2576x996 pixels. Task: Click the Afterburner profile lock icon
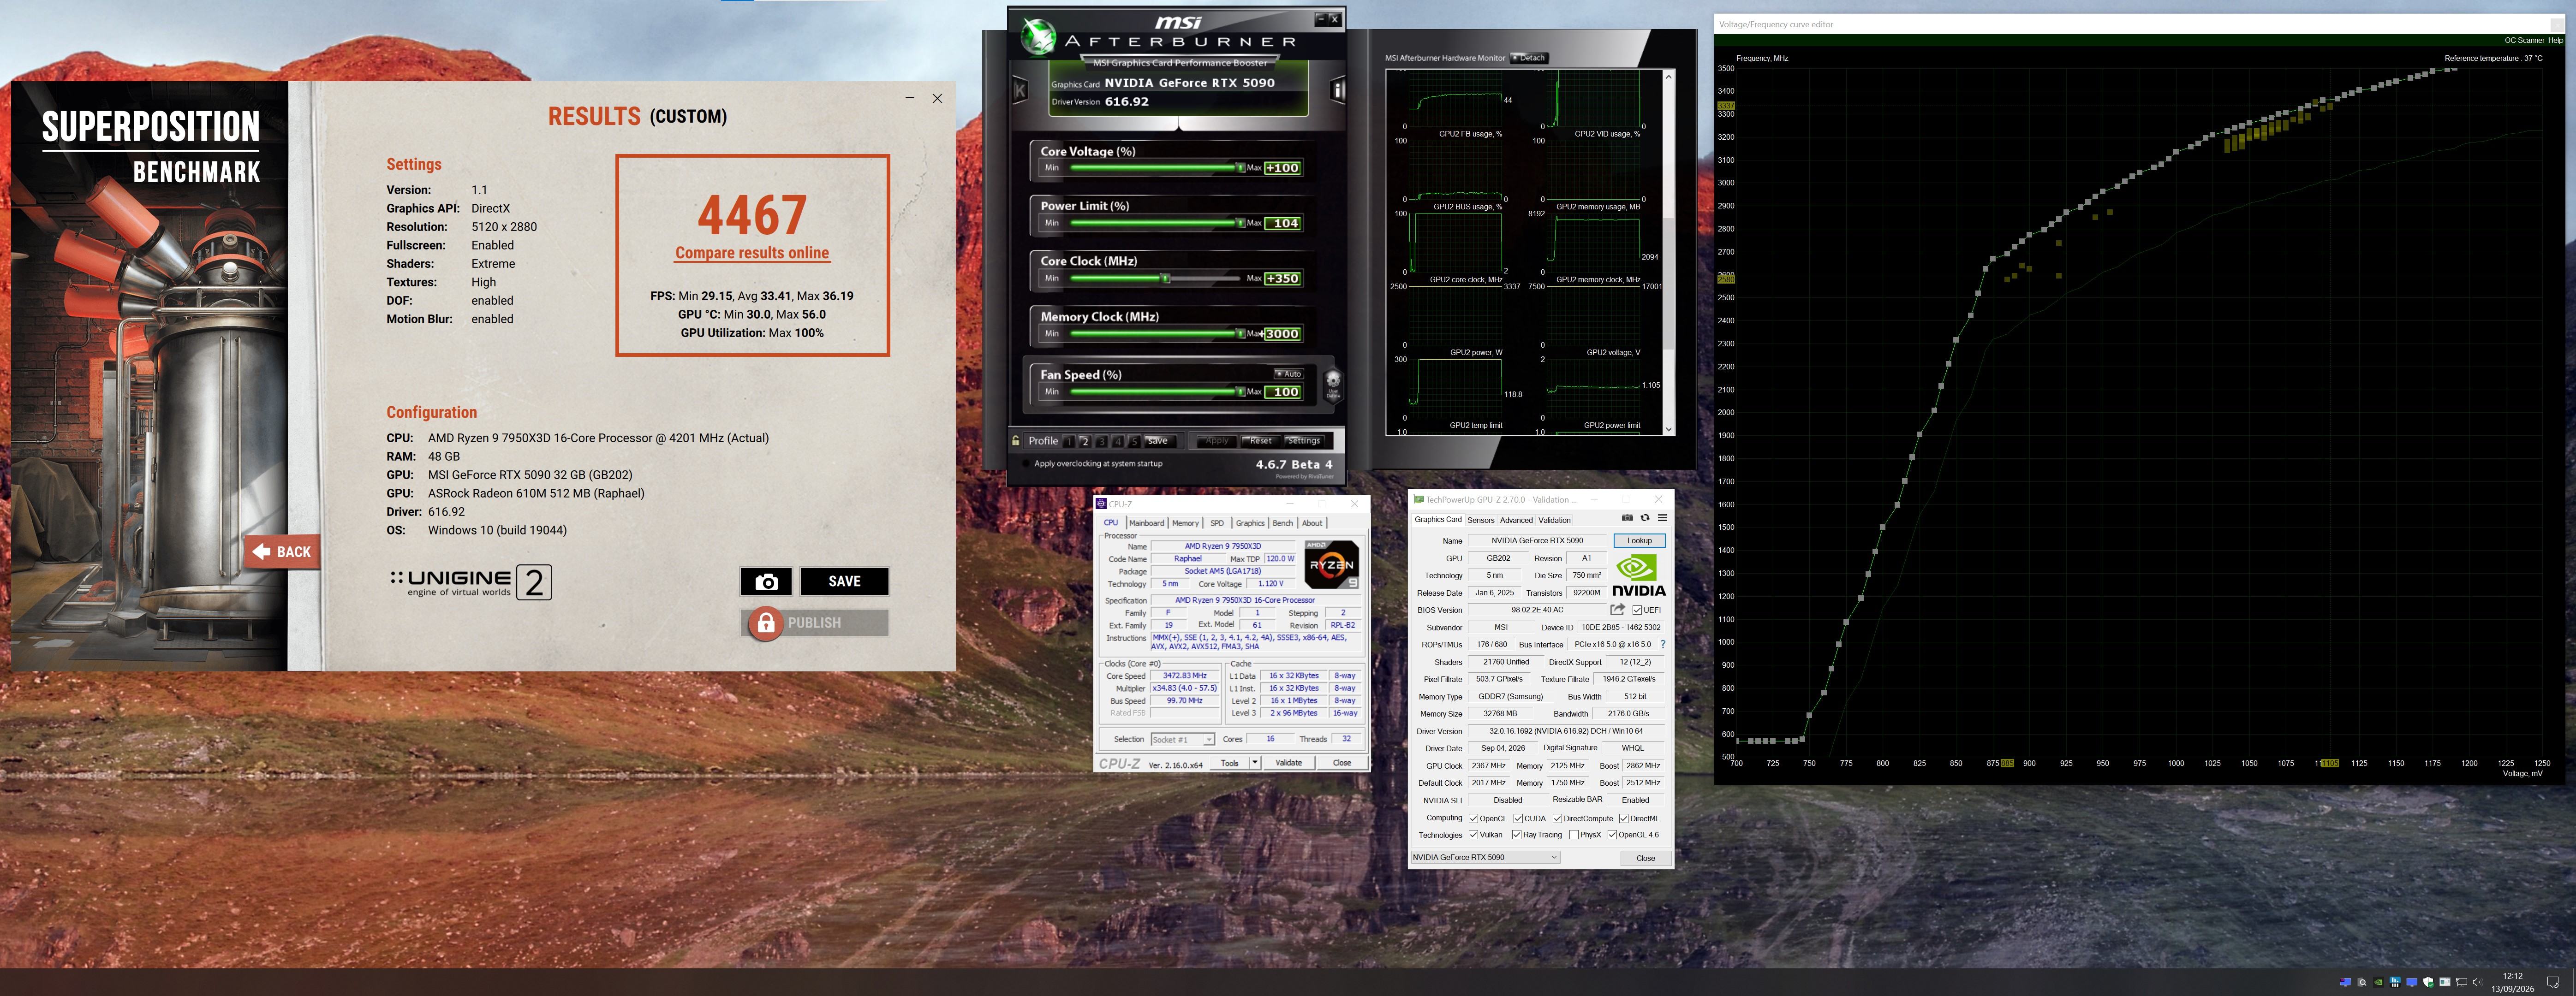tap(1016, 441)
